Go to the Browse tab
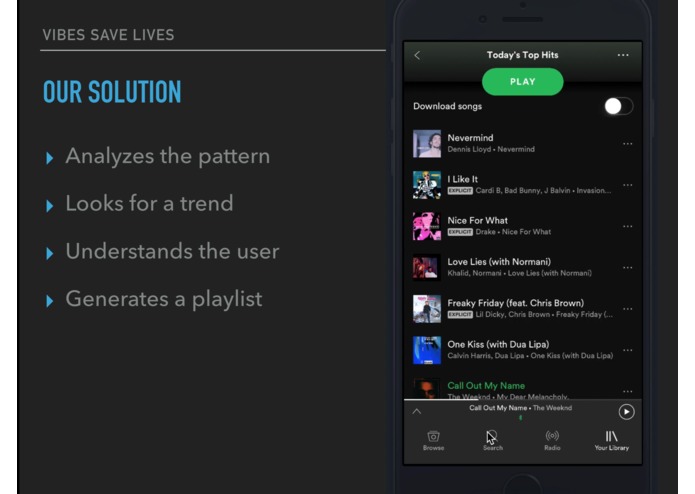 (433, 440)
